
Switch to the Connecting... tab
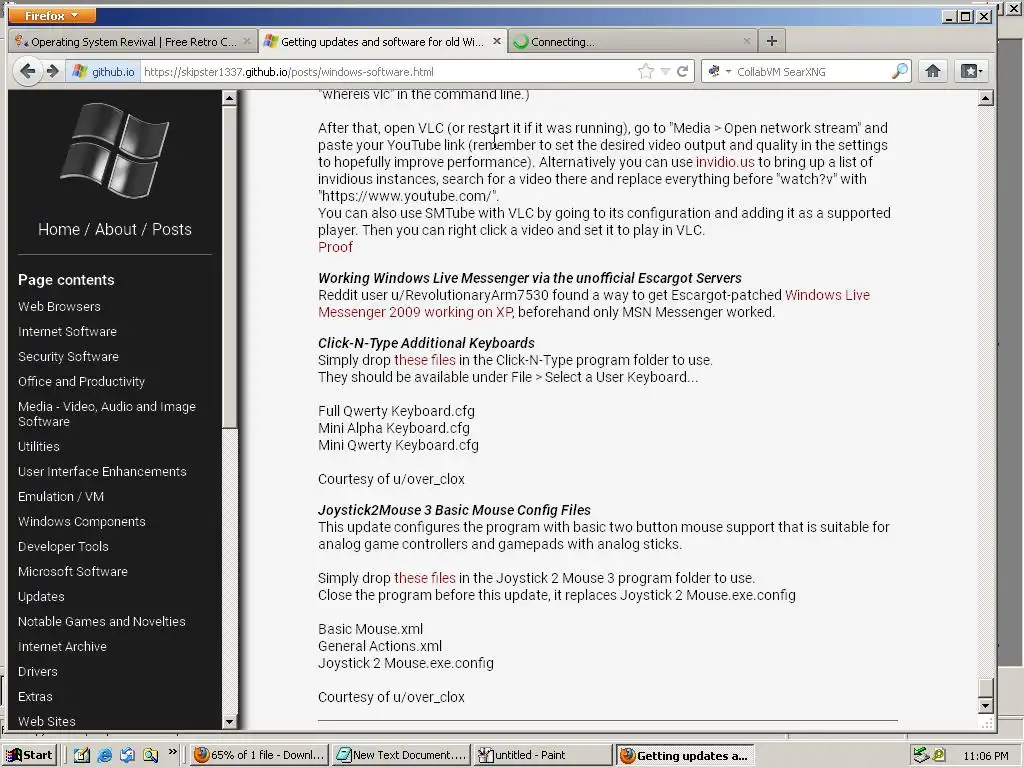pyautogui.click(x=632, y=42)
